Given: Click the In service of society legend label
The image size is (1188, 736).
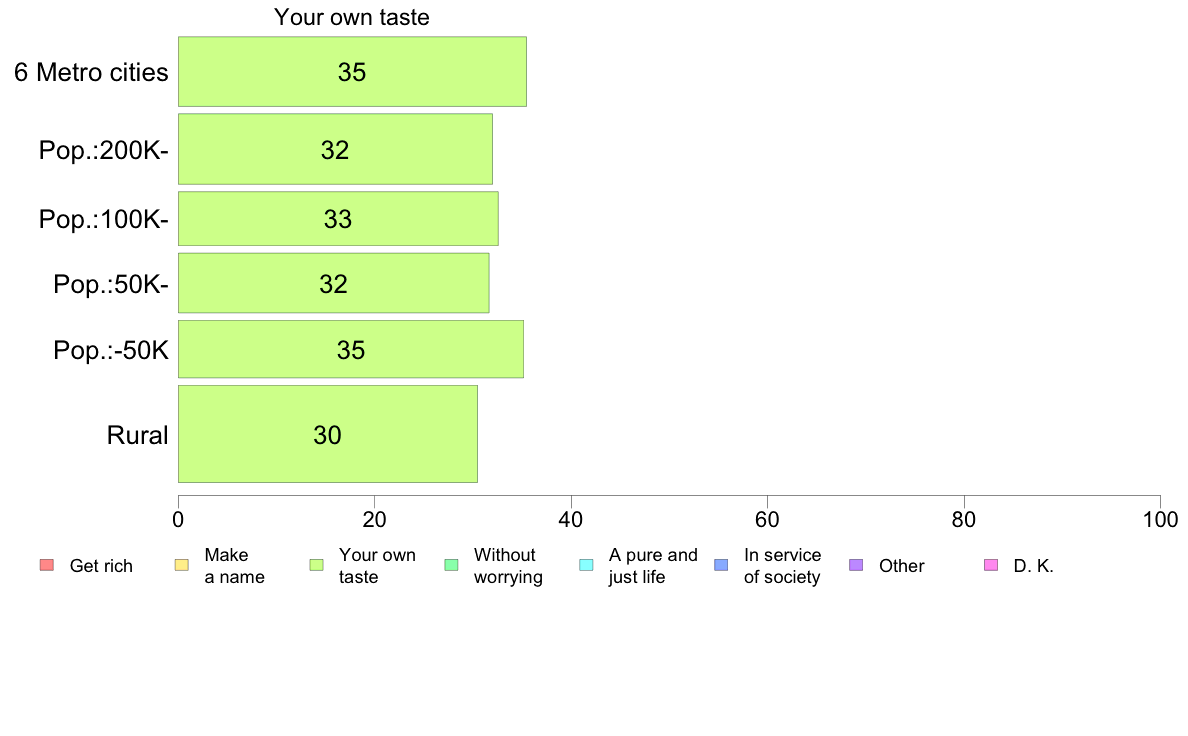Looking at the screenshot, I should tap(782, 566).
